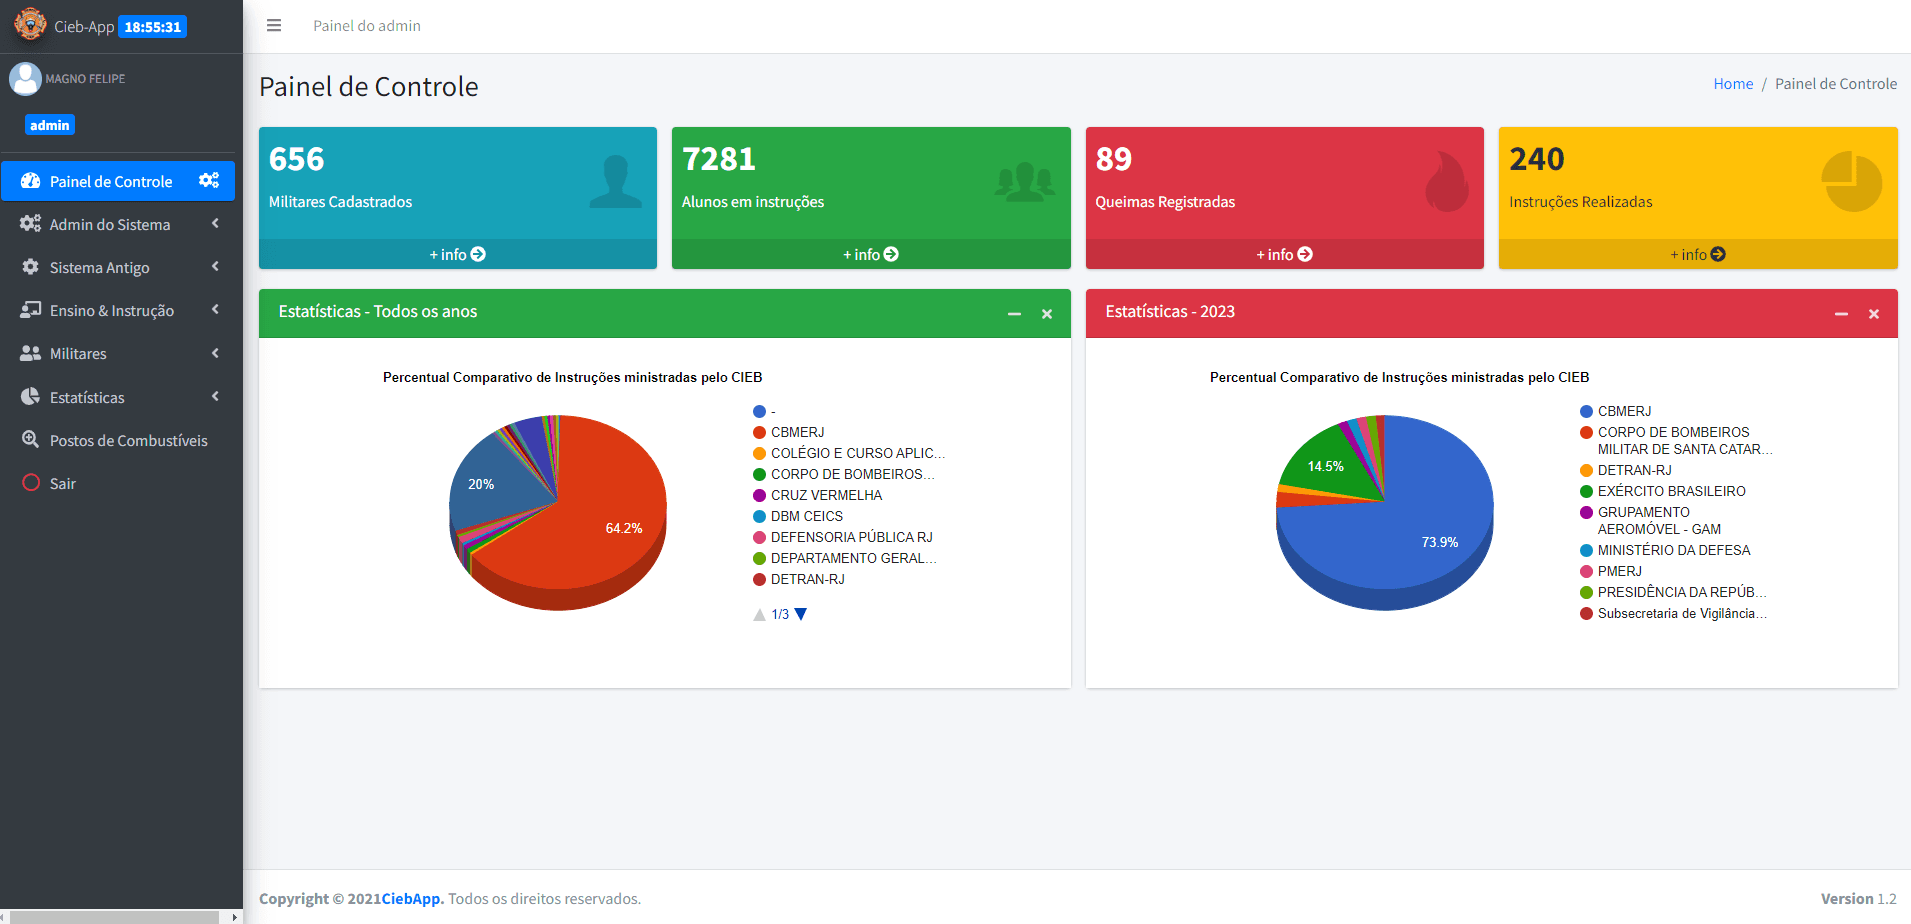Screen dimensions: 1911x924
Task: Collapse the Estatísticas - Todos os anos panel
Action: [x=1014, y=314]
